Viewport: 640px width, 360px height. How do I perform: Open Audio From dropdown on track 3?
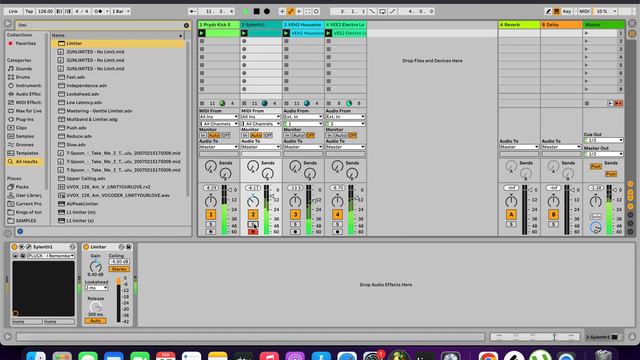point(303,117)
